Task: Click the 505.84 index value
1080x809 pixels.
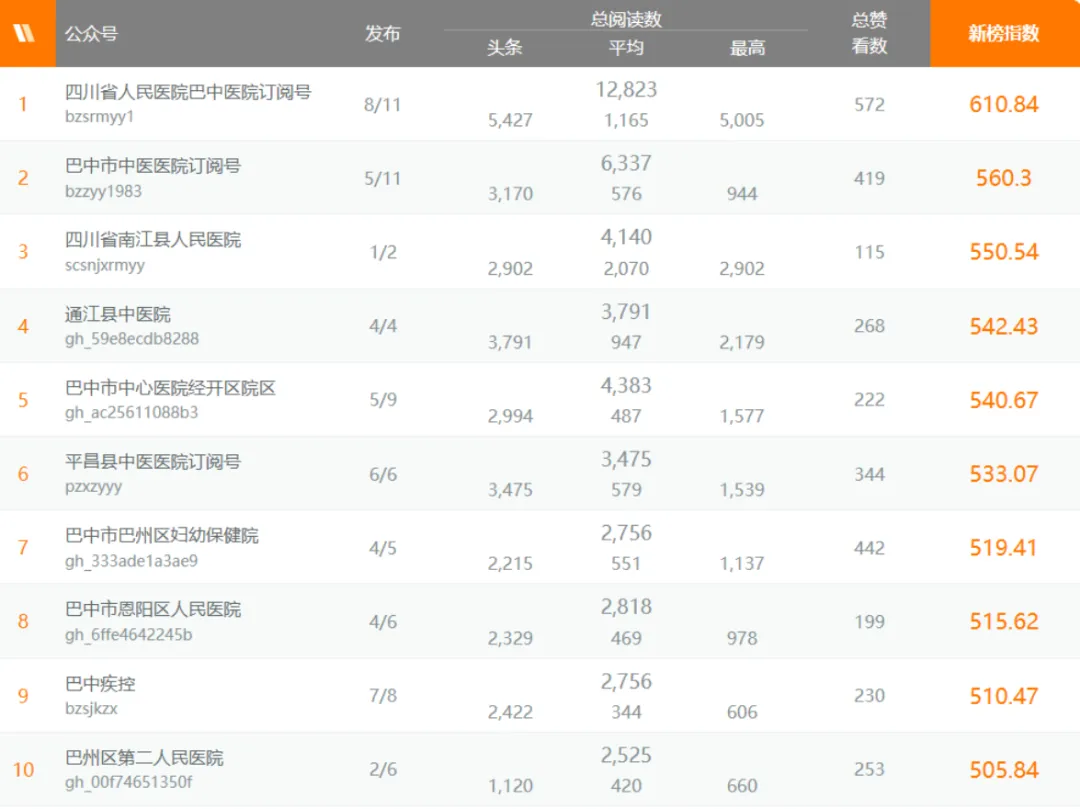Action: (x=1004, y=770)
